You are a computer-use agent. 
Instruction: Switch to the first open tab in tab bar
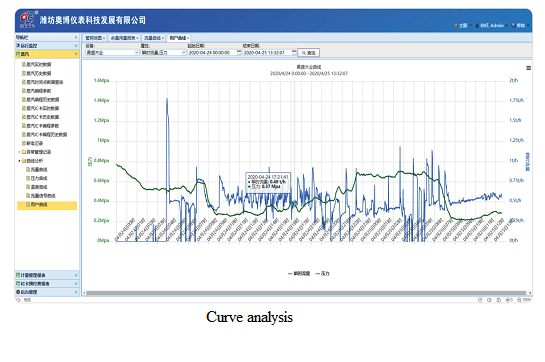(x=95, y=38)
